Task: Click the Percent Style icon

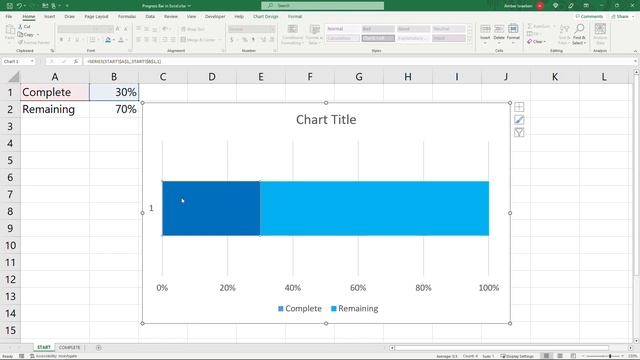Action: [244, 40]
